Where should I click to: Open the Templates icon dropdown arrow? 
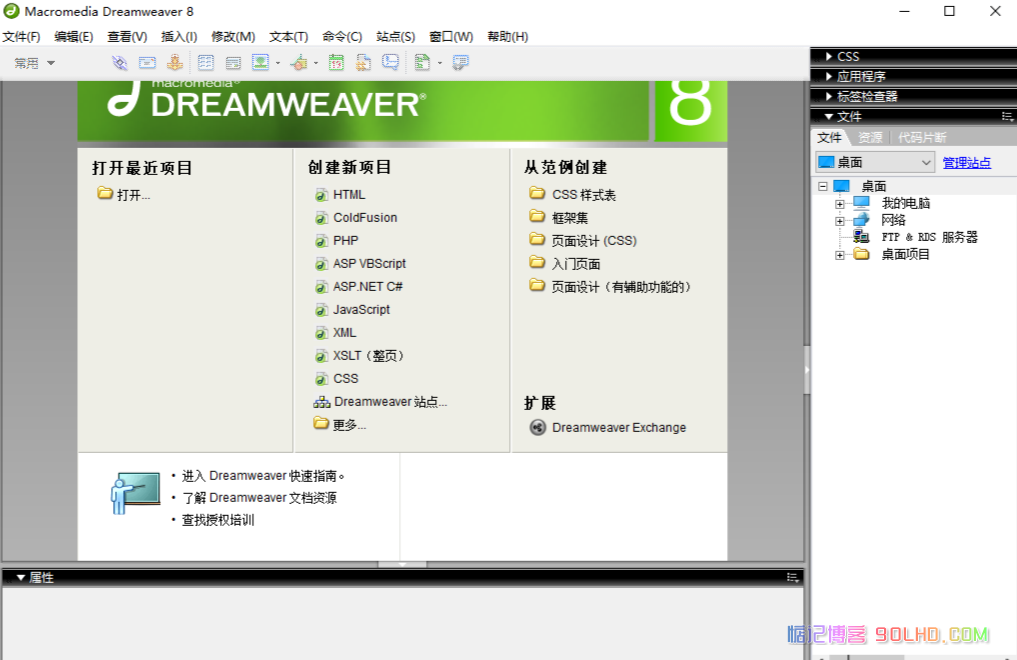click(x=440, y=63)
